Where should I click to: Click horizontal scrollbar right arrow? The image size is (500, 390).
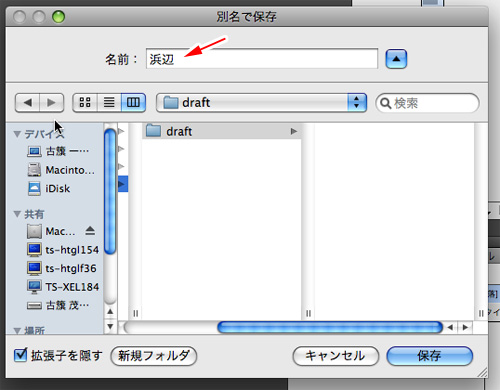click(x=465, y=328)
